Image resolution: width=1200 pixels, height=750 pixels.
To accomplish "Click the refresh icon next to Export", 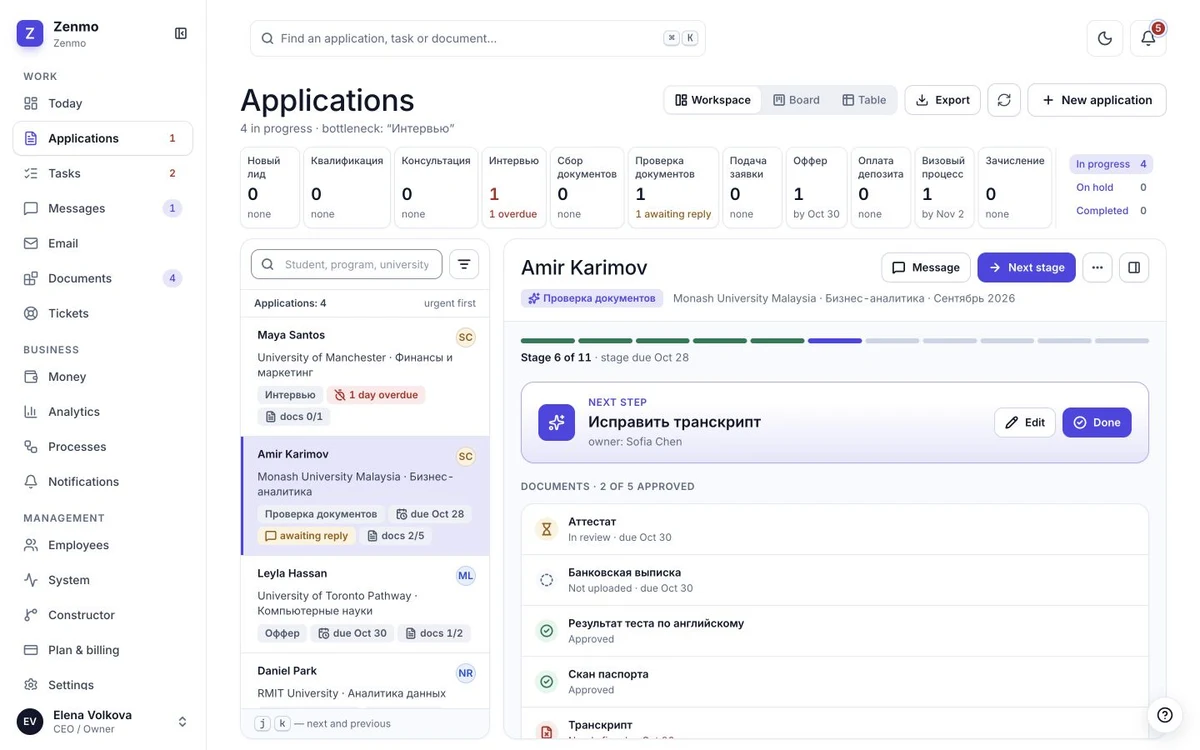I will coord(1004,100).
